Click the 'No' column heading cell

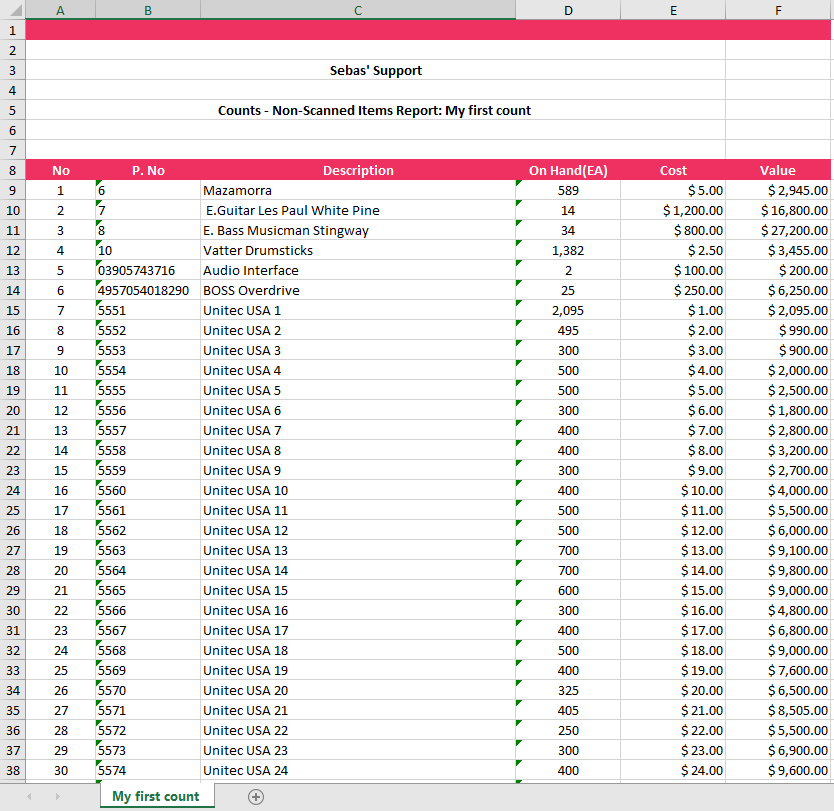(x=61, y=170)
